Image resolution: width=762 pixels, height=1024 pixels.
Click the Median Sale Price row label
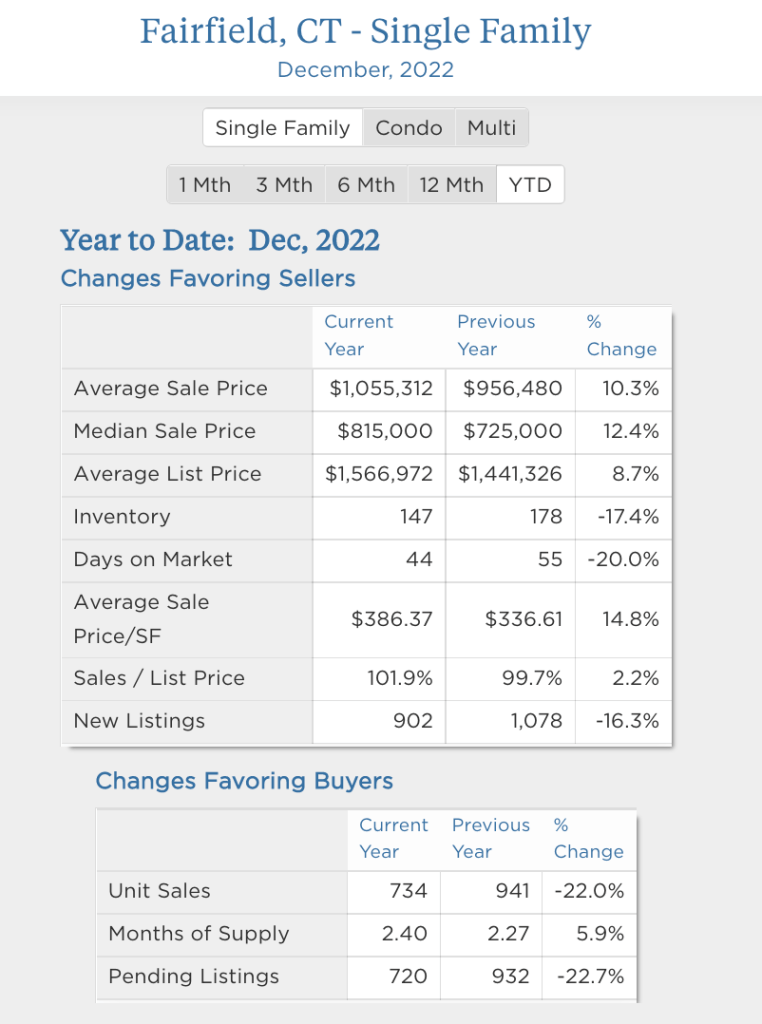coord(164,431)
